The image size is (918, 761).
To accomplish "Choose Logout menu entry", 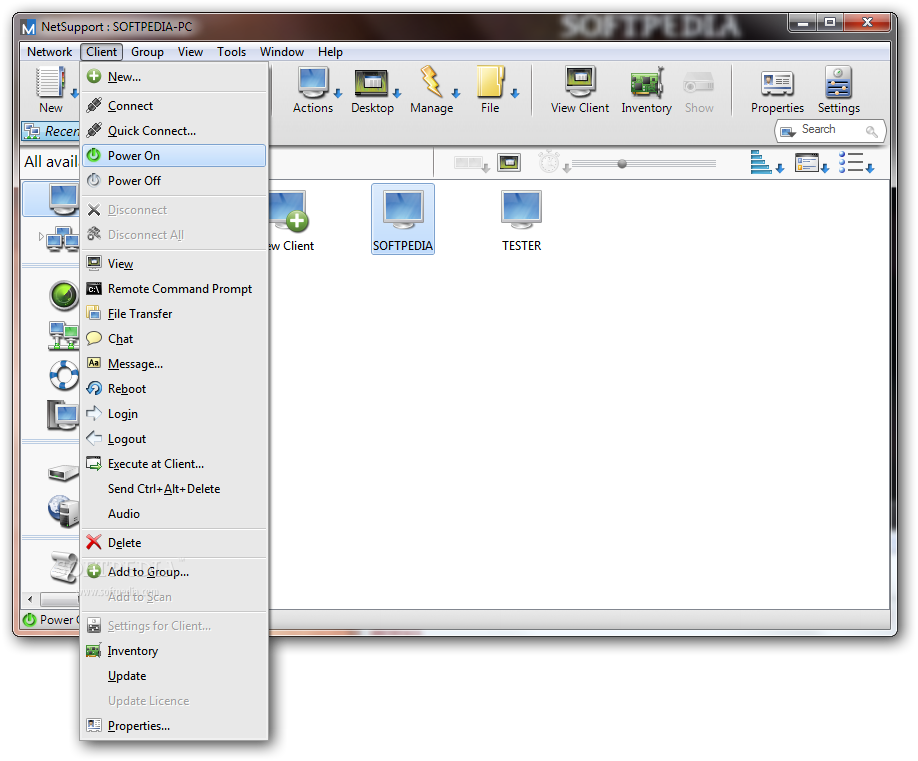I will pyautogui.click(x=174, y=439).
